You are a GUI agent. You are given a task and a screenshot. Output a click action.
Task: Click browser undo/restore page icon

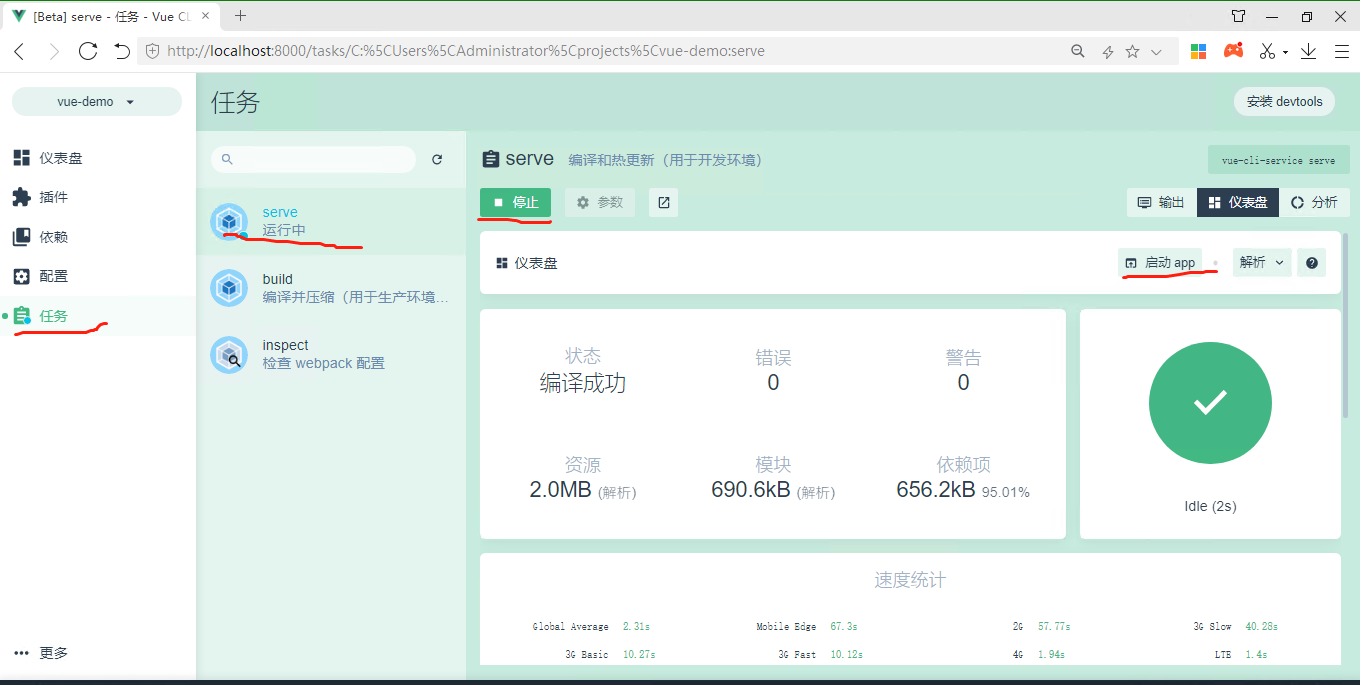point(122,51)
